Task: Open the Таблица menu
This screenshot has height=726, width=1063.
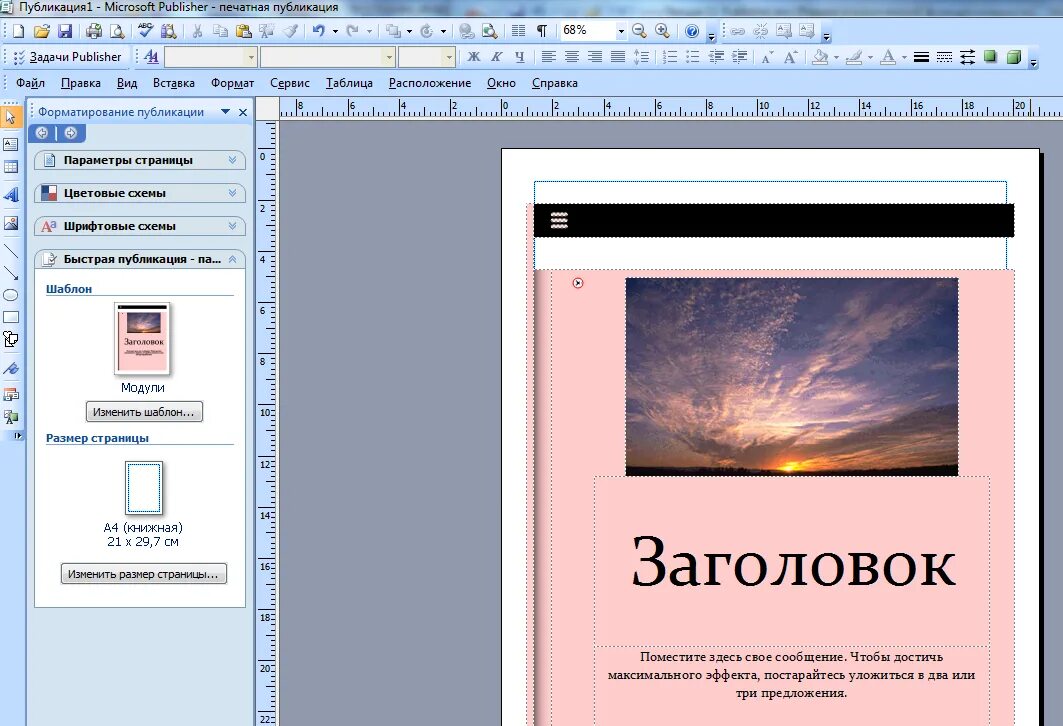Action: (349, 83)
